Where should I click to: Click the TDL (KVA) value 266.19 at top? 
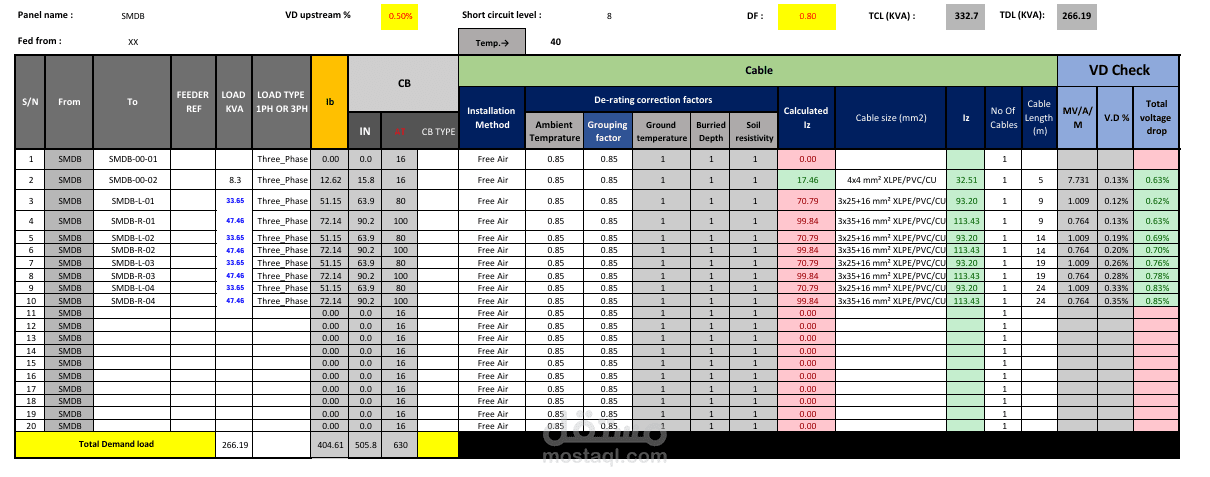(x=1076, y=16)
